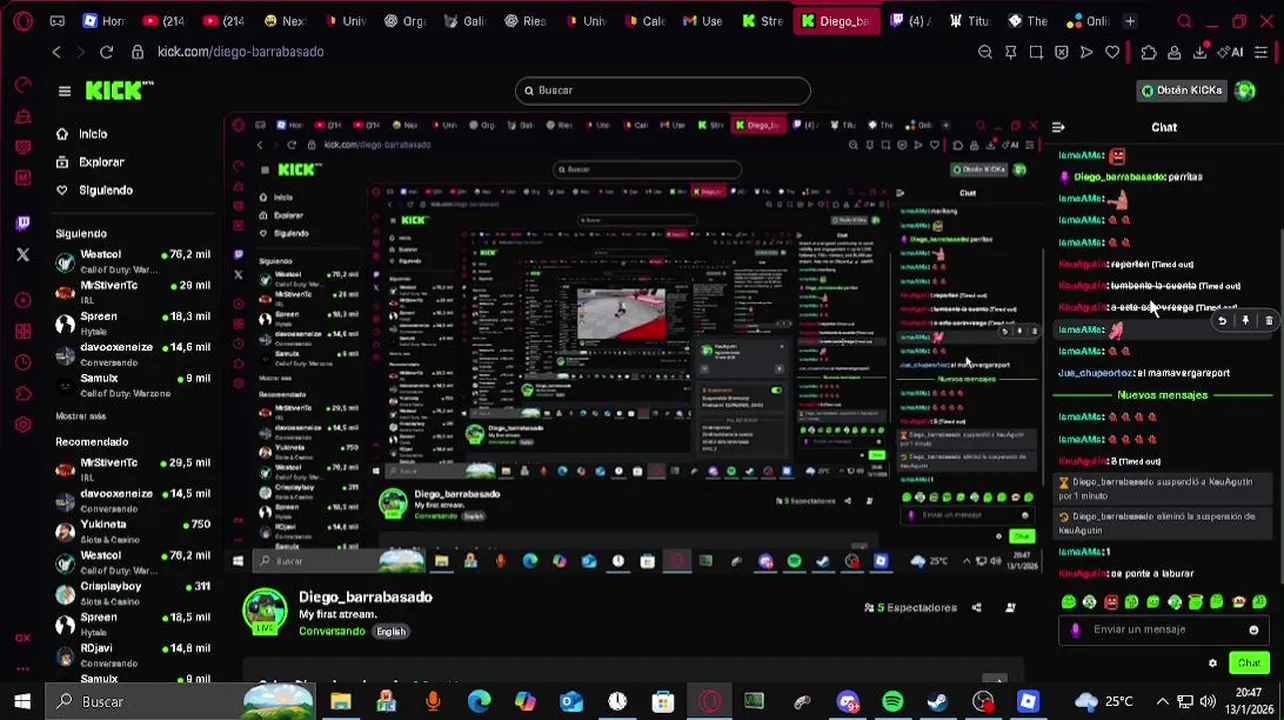This screenshot has width=1284, height=720.
Task: Click the Conversando category link
Action: pos(332,631)
